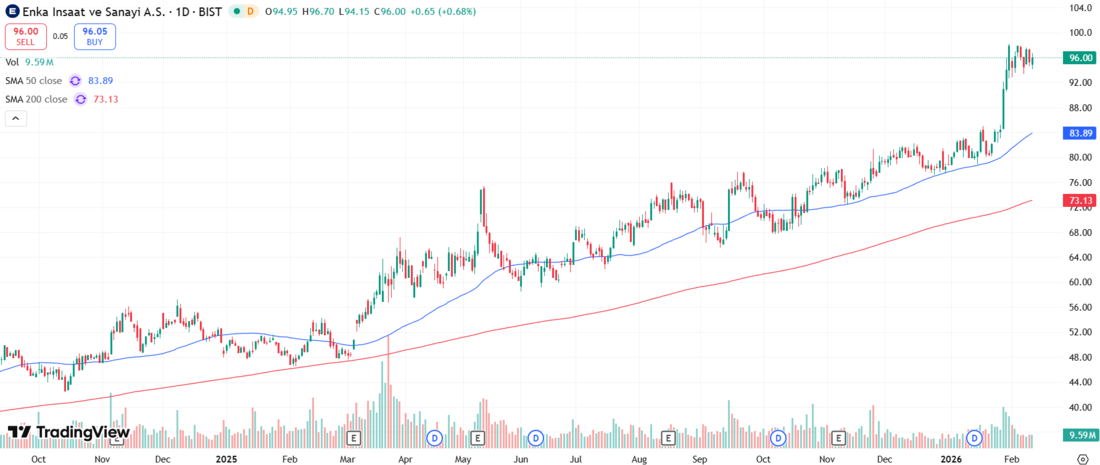Click the dividend D marker near June
The height and width of the screenshot is (465, 1100).
click(x=535, y=438)
